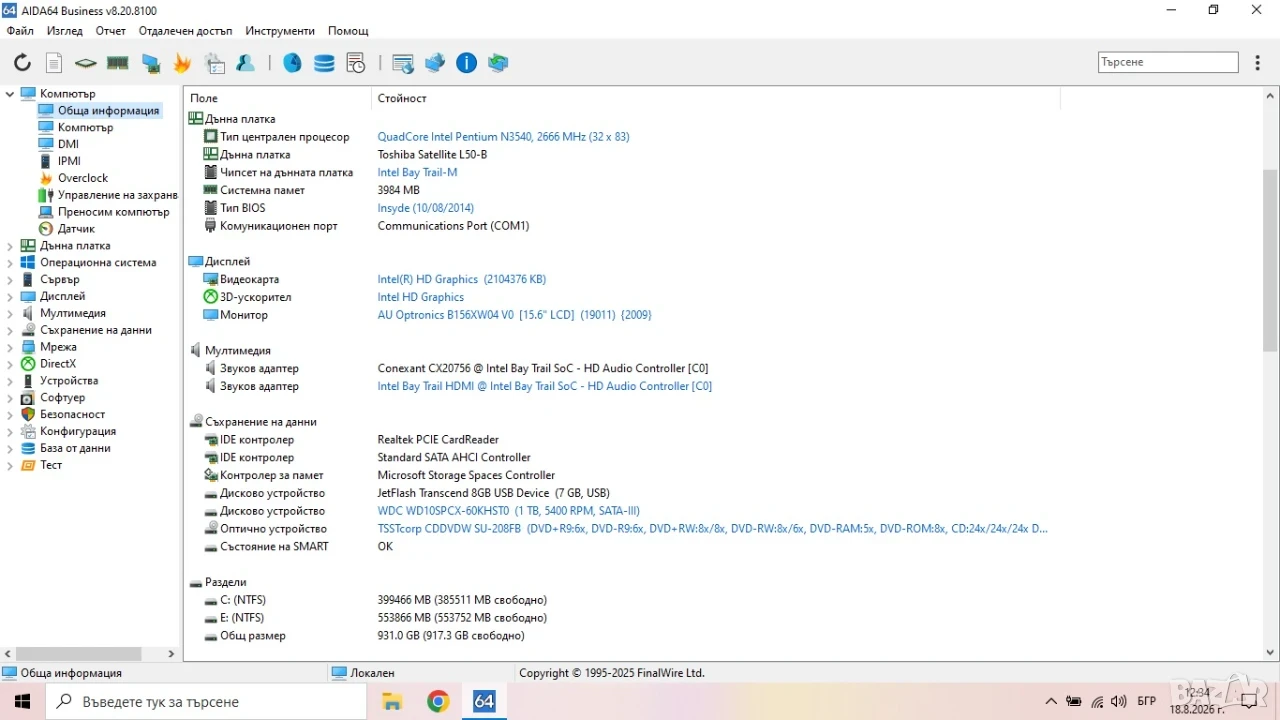Click the green arrow monitors update icon
Screen dimensions: 1280x720
coord(498,63)
